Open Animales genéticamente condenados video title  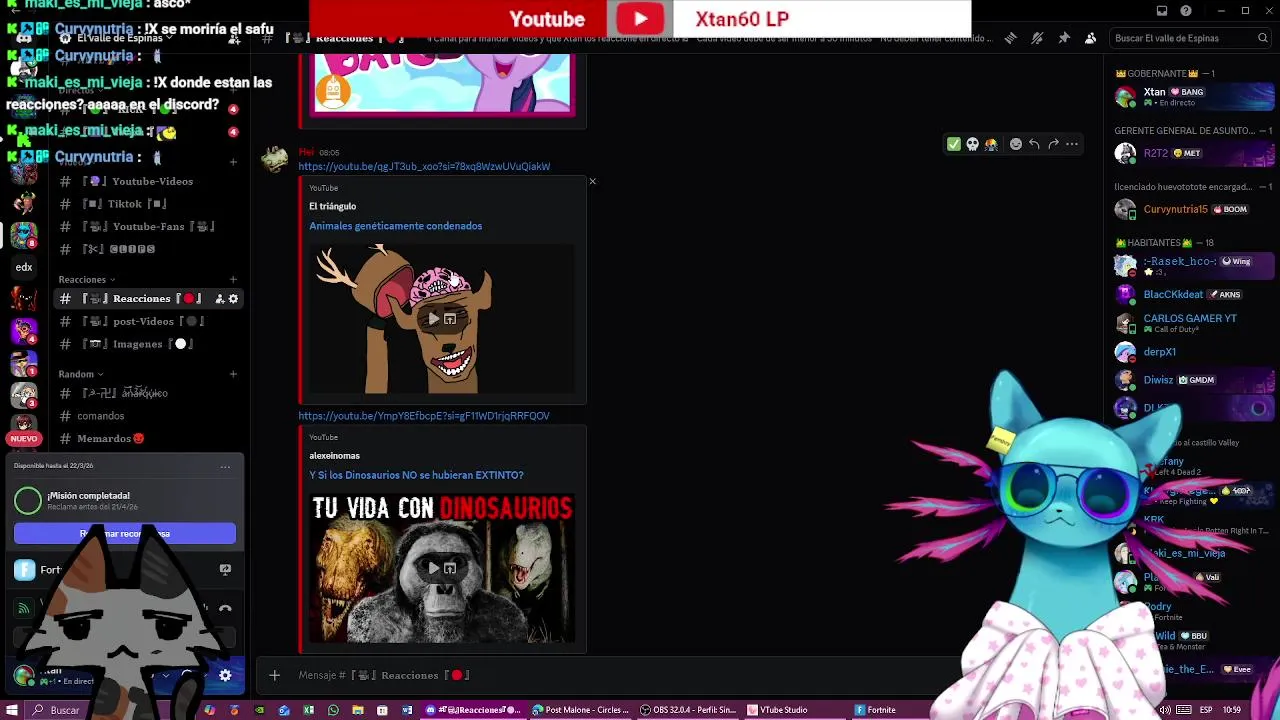pyautogui.click(x=395, y=226)
